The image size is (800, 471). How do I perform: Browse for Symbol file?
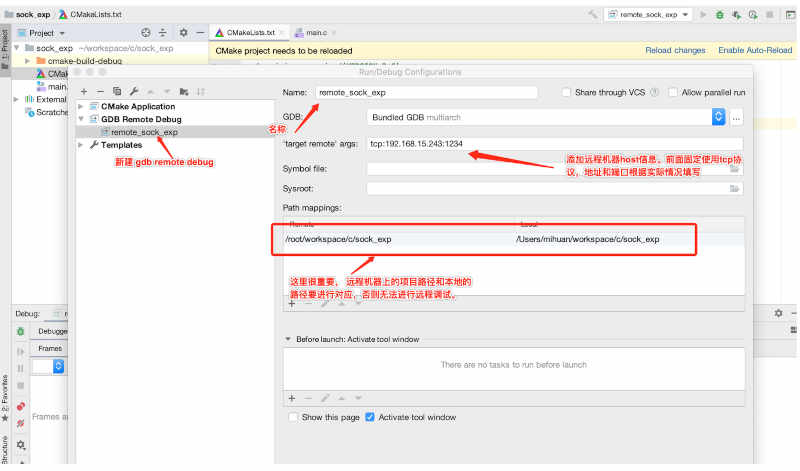tap(734, 169)
